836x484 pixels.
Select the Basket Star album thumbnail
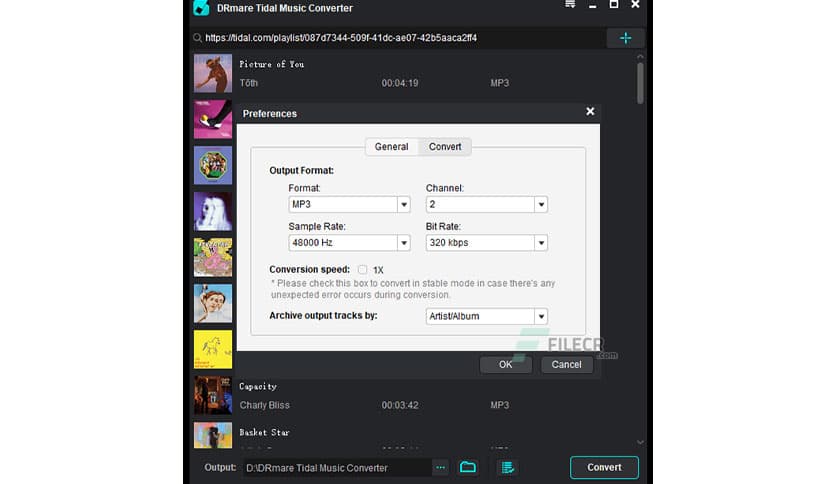[x=213, y=435]
